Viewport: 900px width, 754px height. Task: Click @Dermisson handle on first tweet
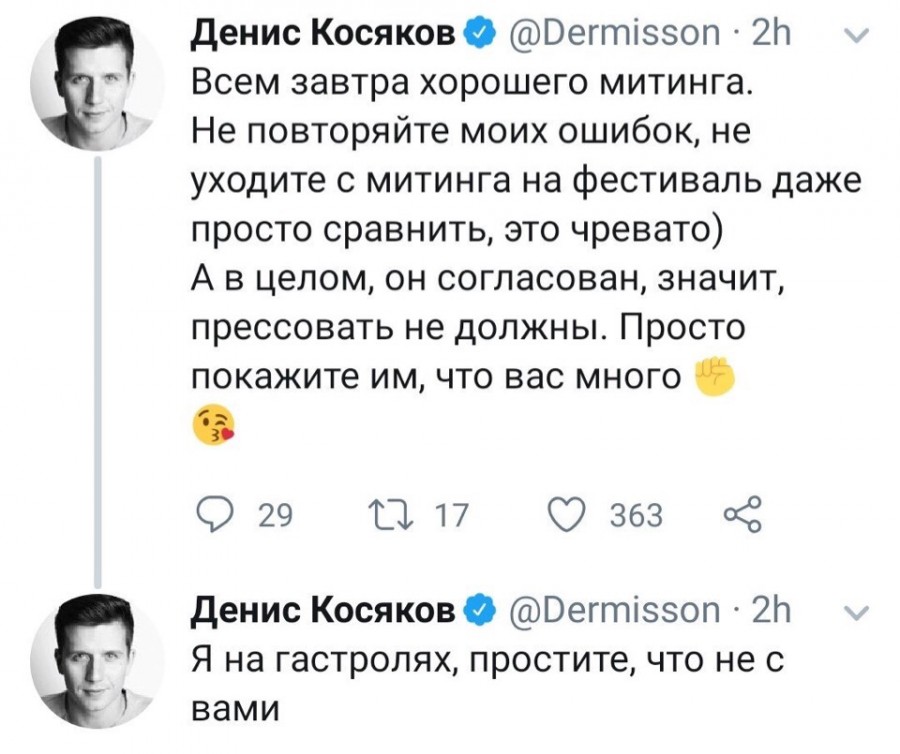point(610,36)
